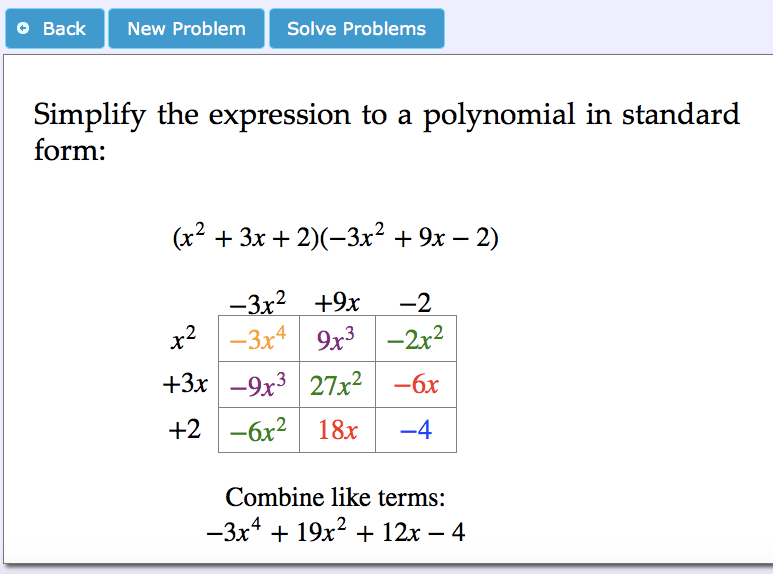Click the red 18x table cell
The height and width of the screenshot is (574, 773).
coord(337,430)
